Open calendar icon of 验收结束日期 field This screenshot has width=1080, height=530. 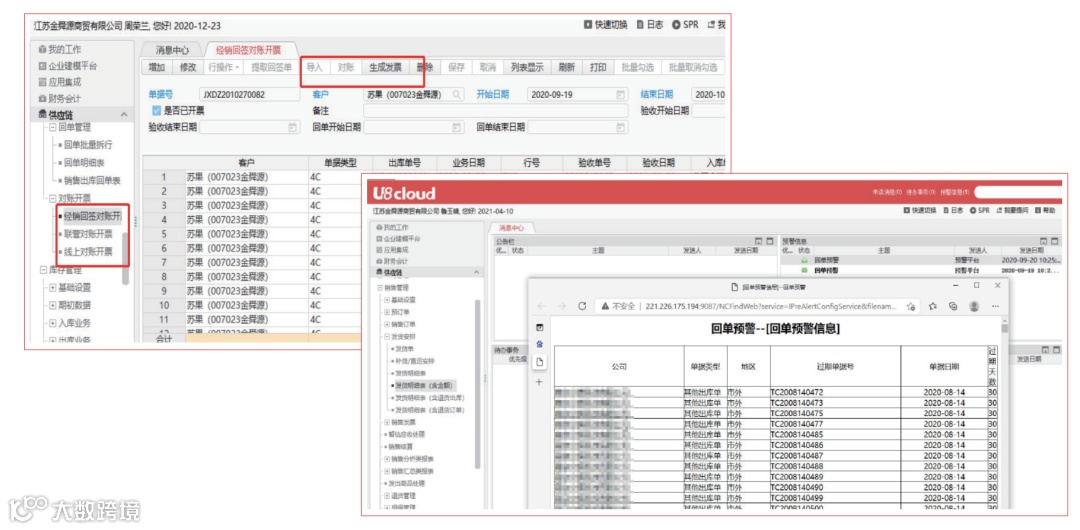coord(293,127)
